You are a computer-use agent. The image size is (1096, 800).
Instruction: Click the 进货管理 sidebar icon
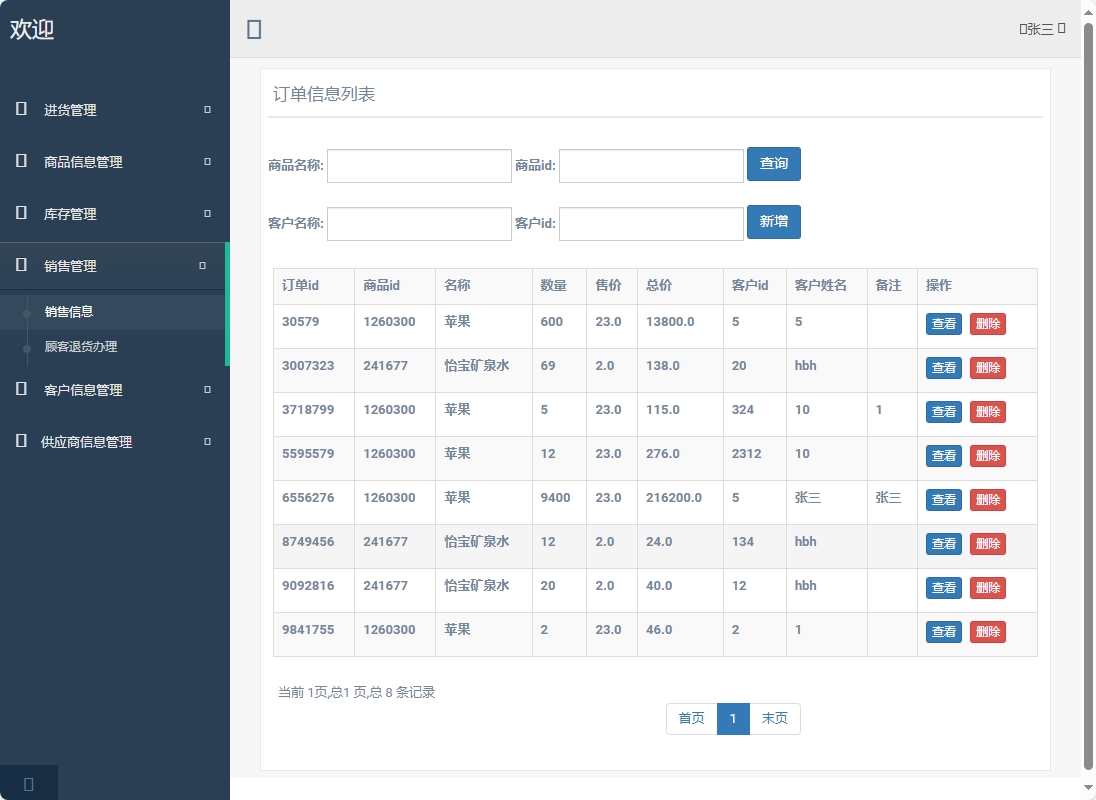tap(19, 110)
